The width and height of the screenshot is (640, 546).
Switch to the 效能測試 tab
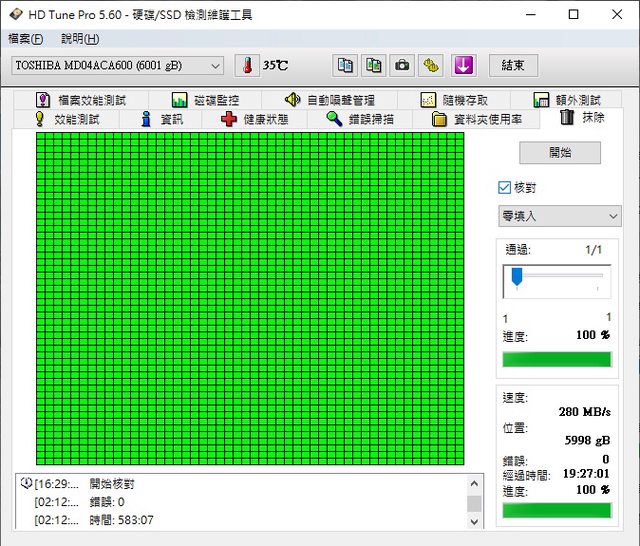click(x=67, y=119)
